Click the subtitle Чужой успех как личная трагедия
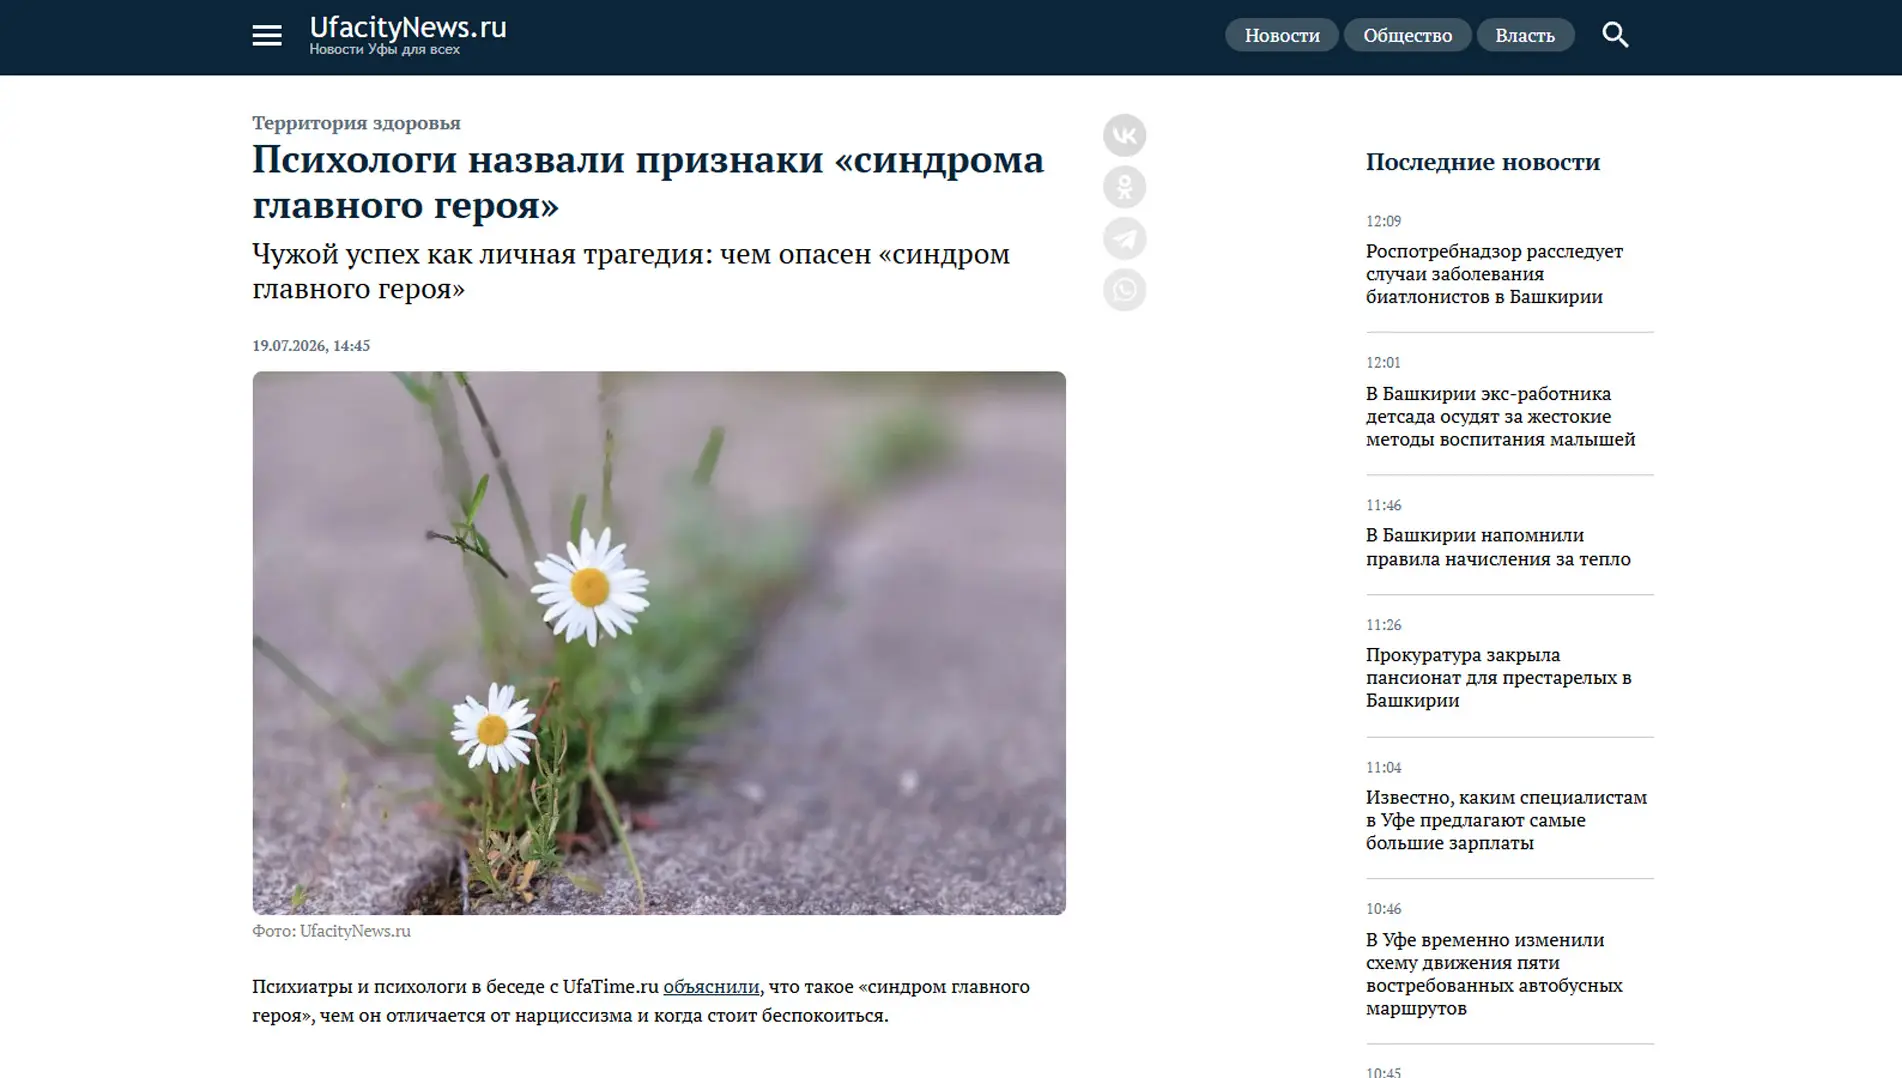The width and height of the screenshot is (1902, 1078). (631, 271)
